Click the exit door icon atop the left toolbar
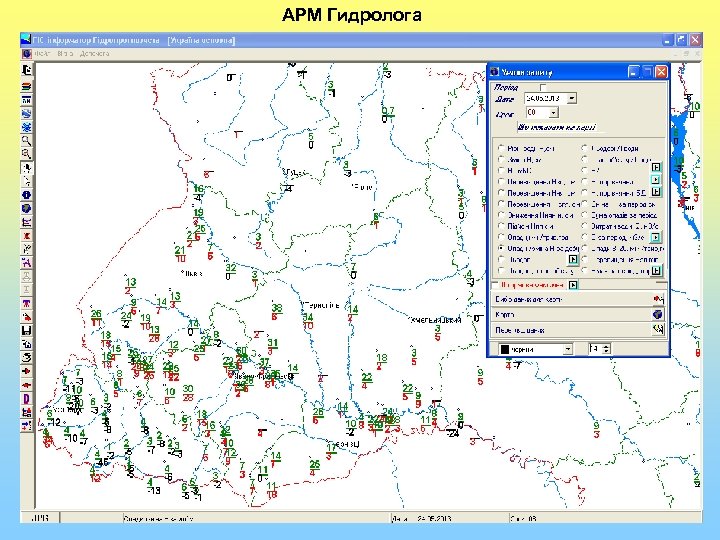This screenshot has width=720, height=540. point(27,70)
